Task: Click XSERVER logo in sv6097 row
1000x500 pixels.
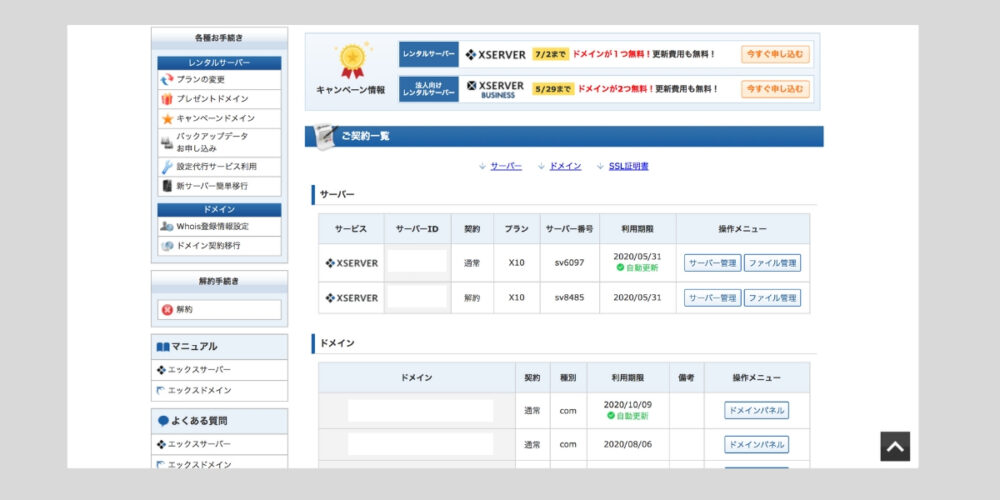Action: pyautogui.click(x=351, y=263)
